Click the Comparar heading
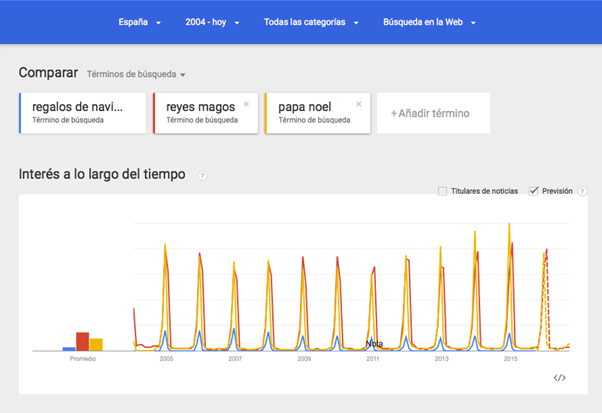Image resolution: width=602 pixels, height=413 pixels. pos(48,73)
